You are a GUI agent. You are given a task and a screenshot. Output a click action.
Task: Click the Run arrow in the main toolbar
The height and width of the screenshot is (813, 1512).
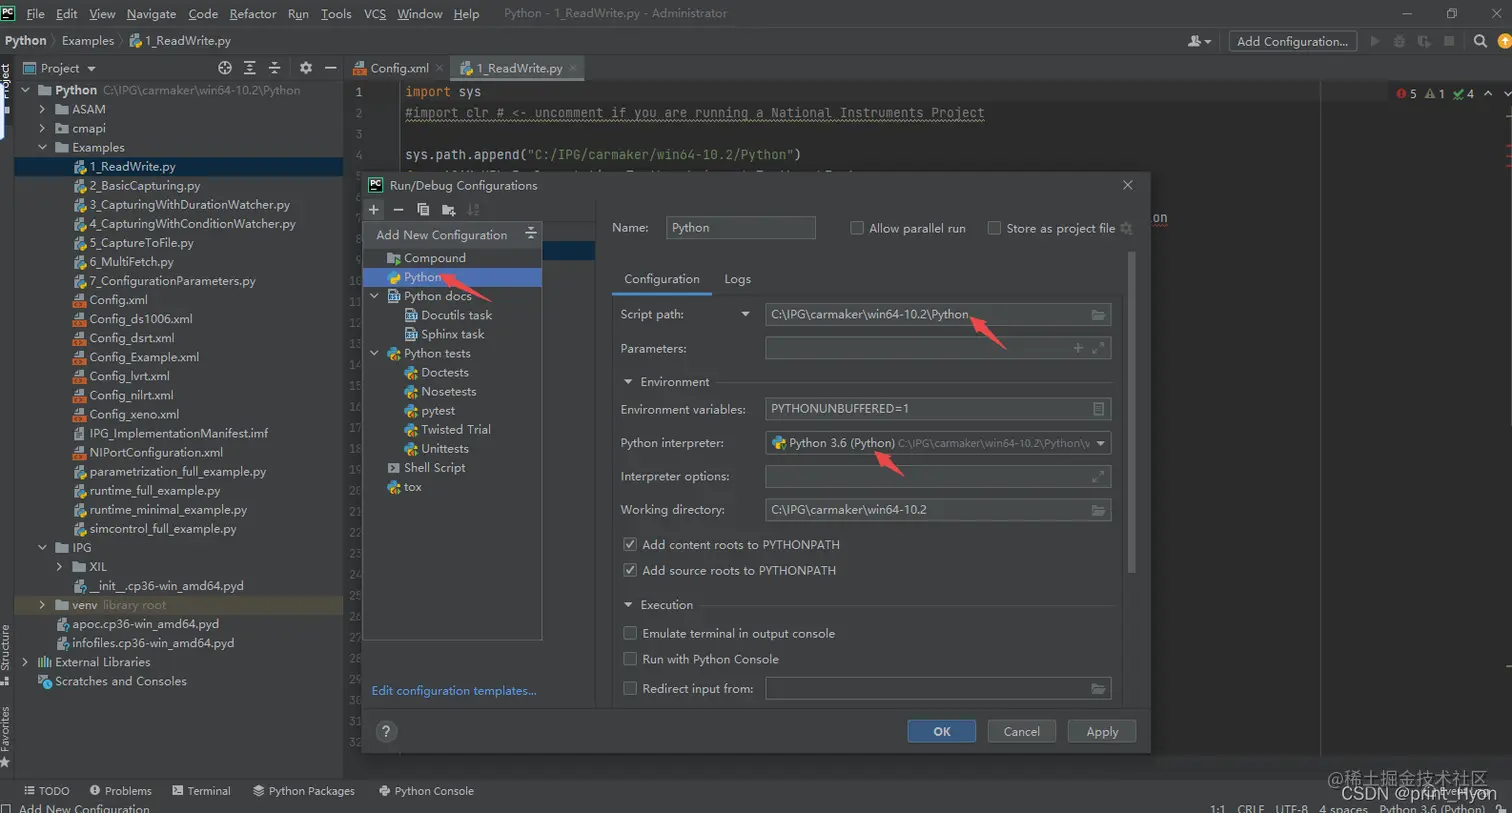click(1375, 41)
